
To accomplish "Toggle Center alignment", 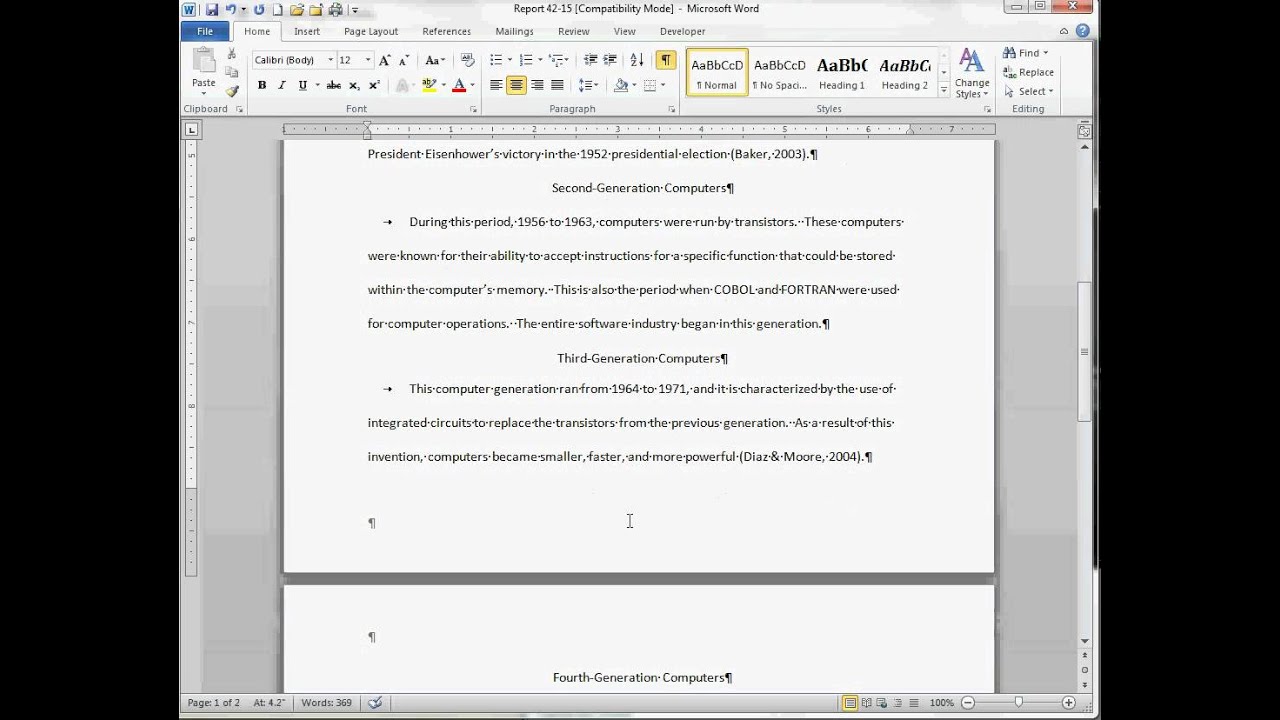I will click(516, 85).
